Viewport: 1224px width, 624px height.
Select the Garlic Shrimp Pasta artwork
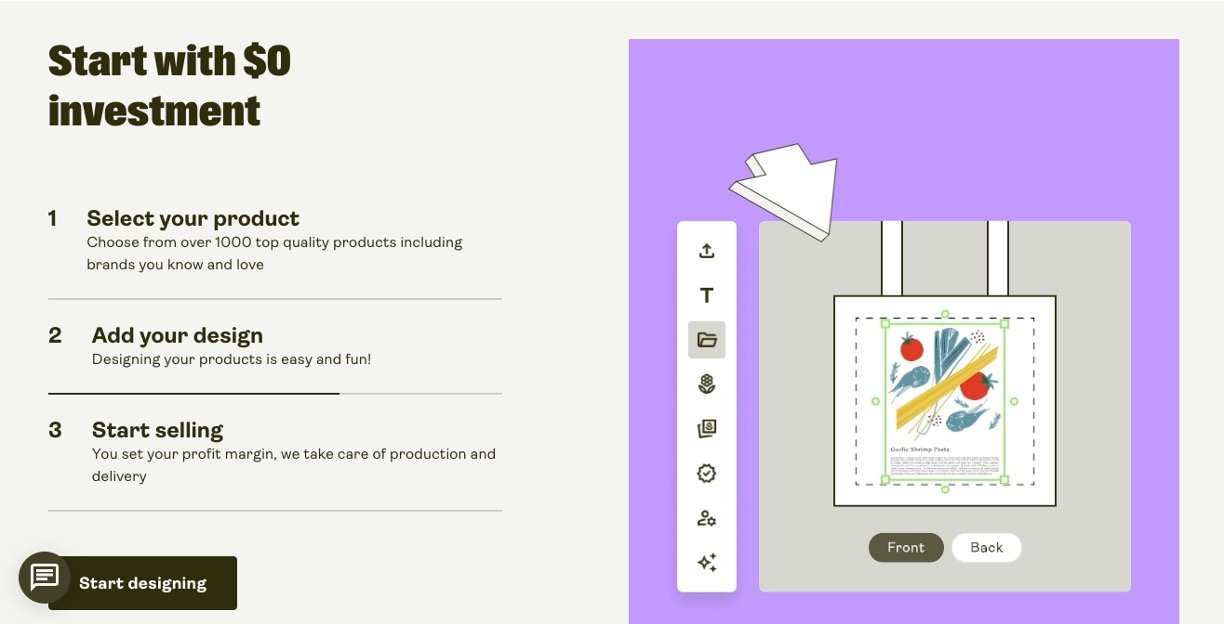944,402
